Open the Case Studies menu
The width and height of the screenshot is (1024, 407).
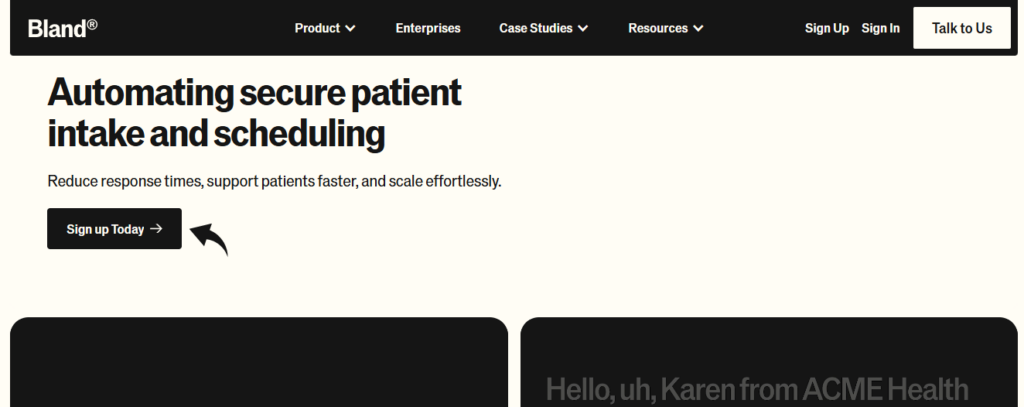click(535, 28)
